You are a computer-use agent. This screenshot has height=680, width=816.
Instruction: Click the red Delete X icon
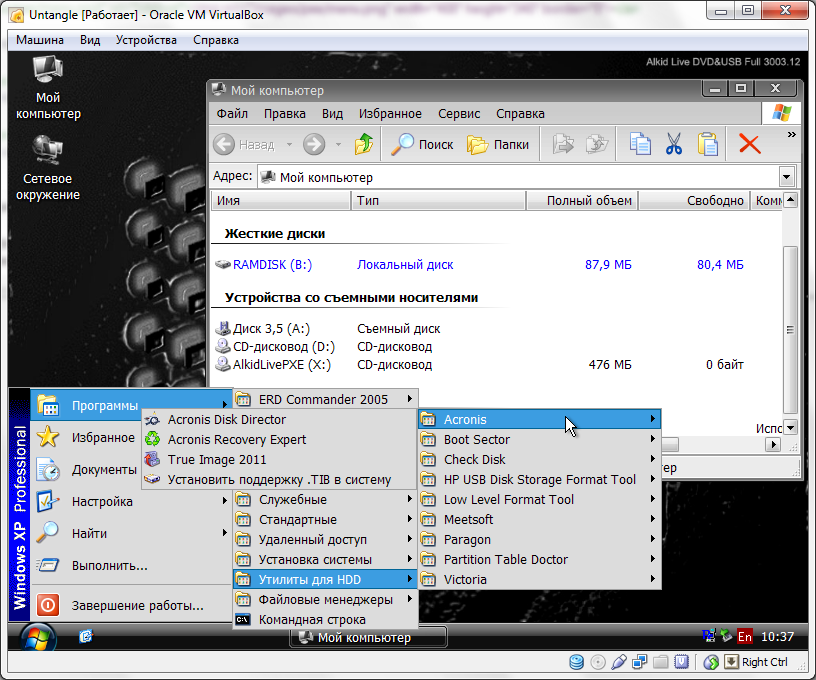pos(750,144)
